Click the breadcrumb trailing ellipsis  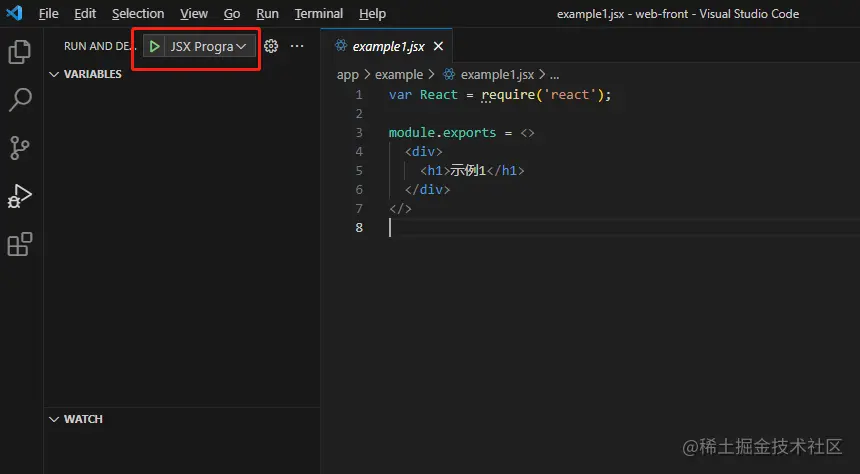tap(555, 75)
